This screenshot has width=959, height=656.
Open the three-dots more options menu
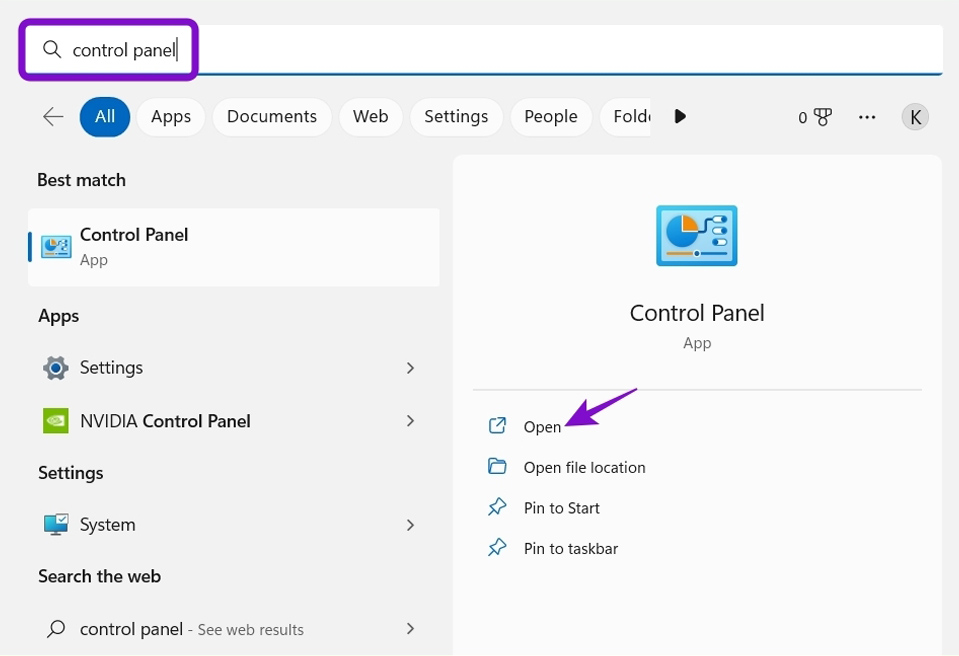(867, 117)
